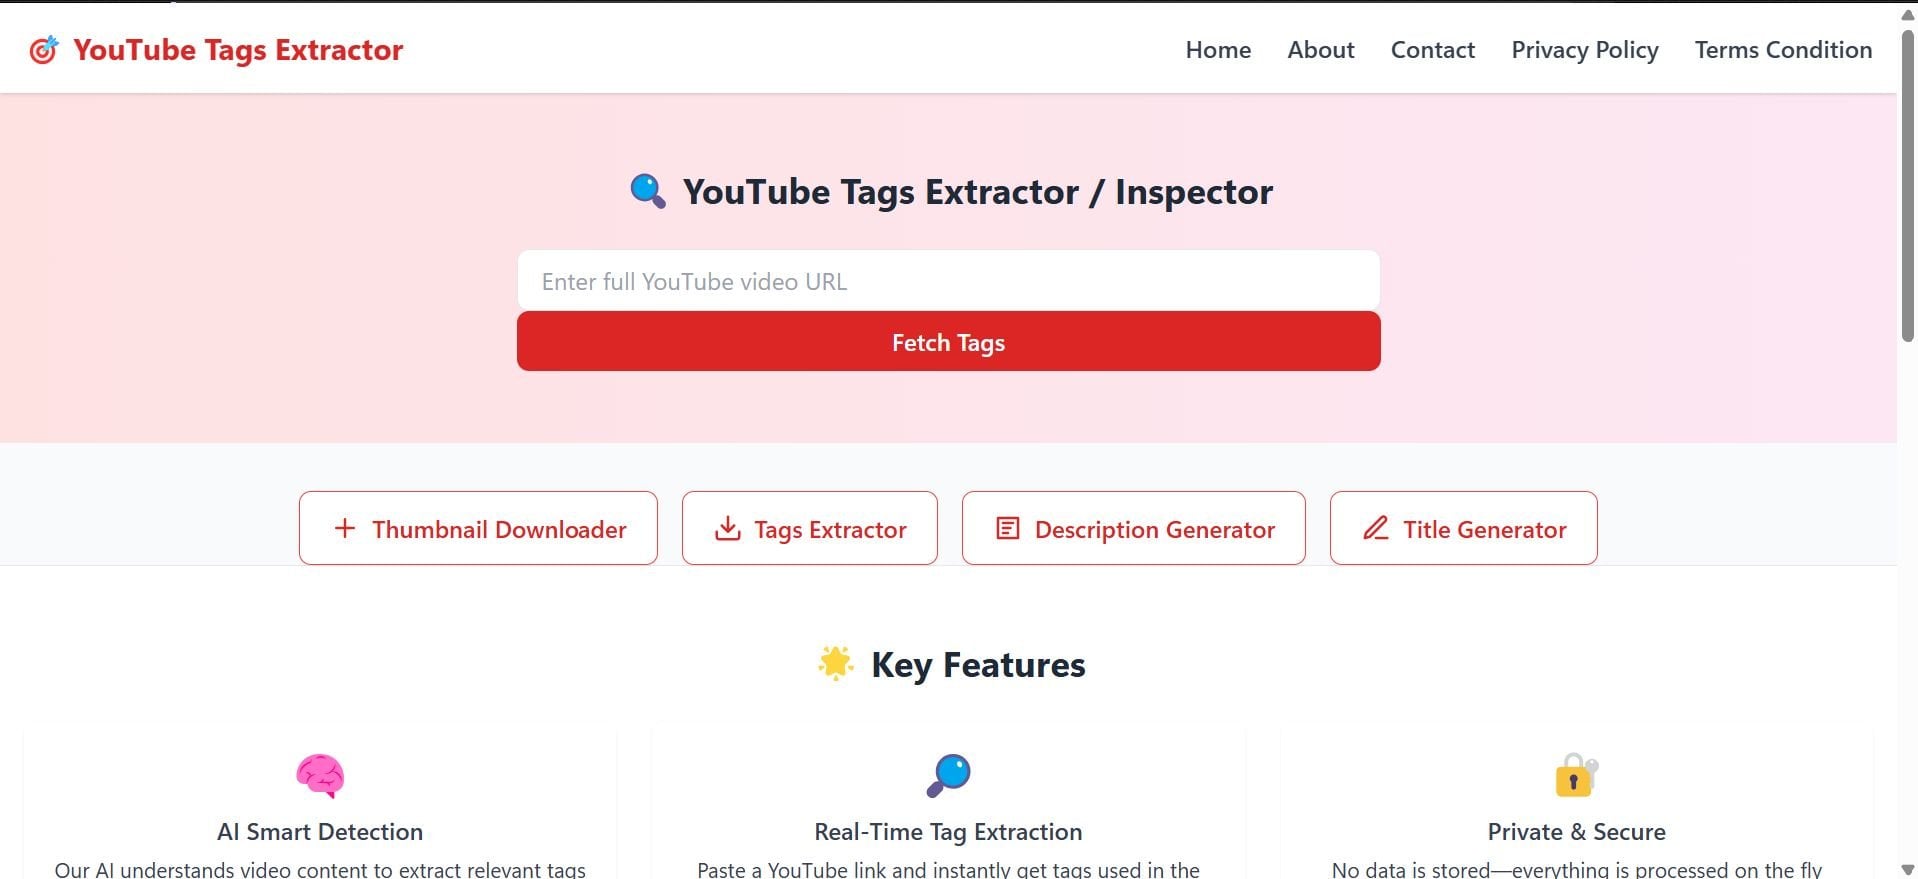Click the plus icon on Thumbnail Downloader

pyautogui.click(x=345, y=527)
